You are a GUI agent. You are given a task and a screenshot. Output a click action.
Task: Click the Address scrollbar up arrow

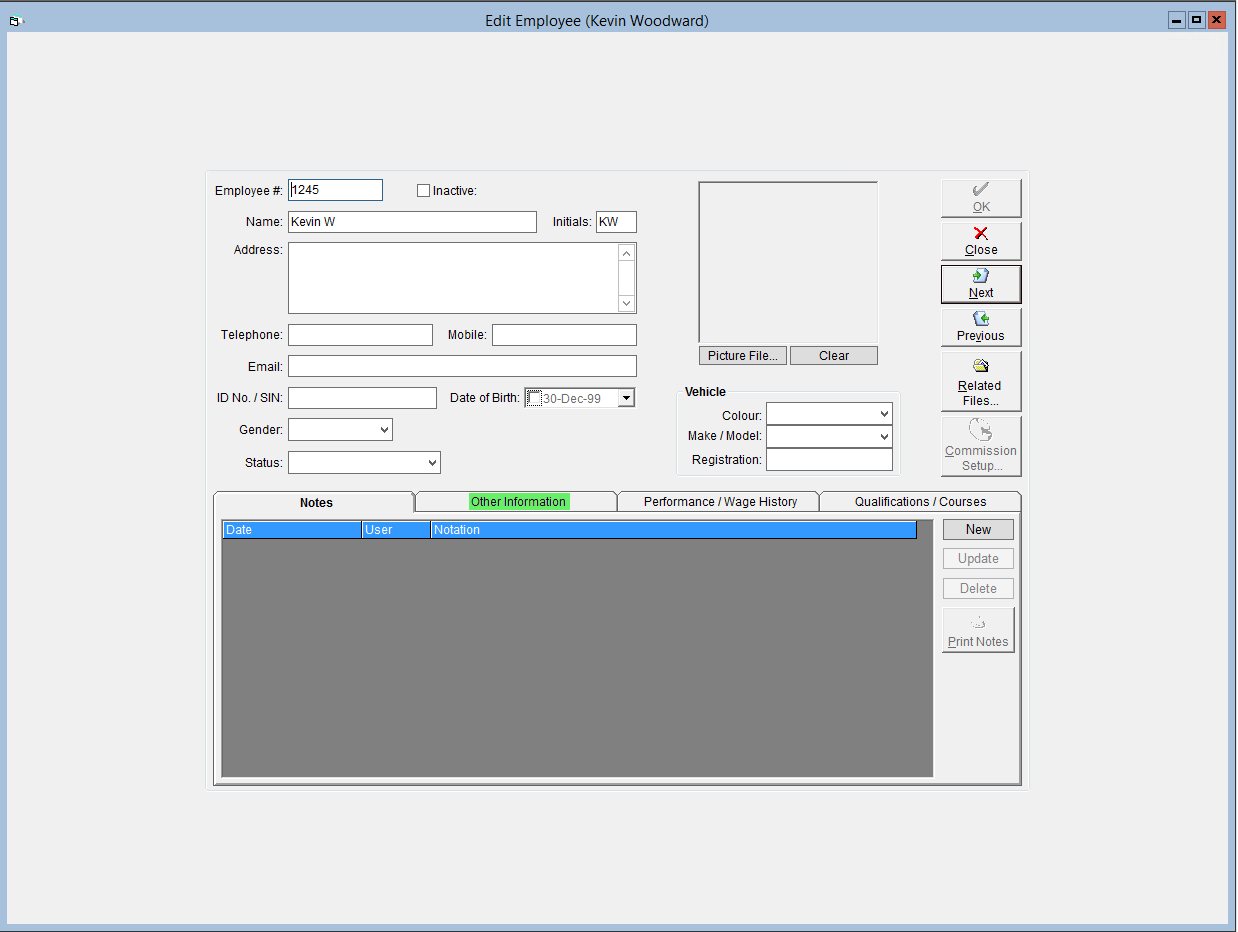pyautogui.click(x=627, y=253)
